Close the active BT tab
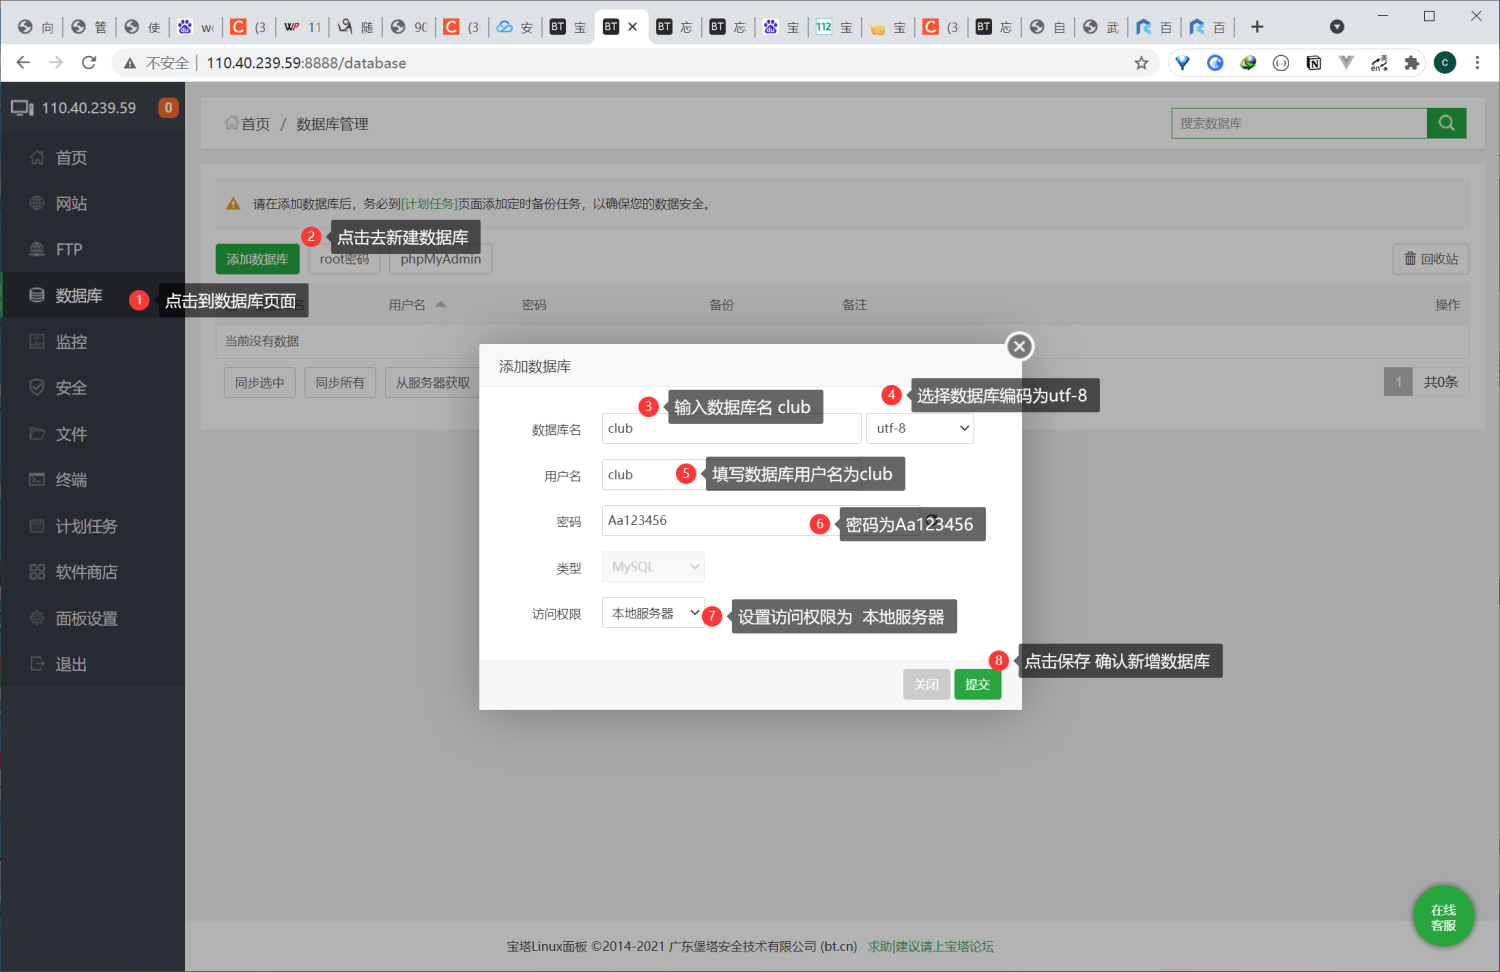 (632, 27)
